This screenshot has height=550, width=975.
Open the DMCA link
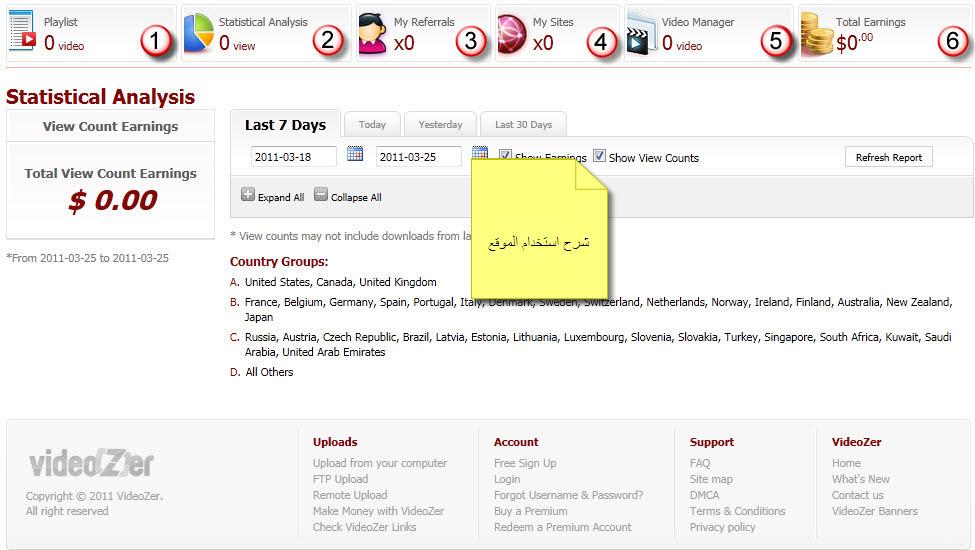(705, 495)
